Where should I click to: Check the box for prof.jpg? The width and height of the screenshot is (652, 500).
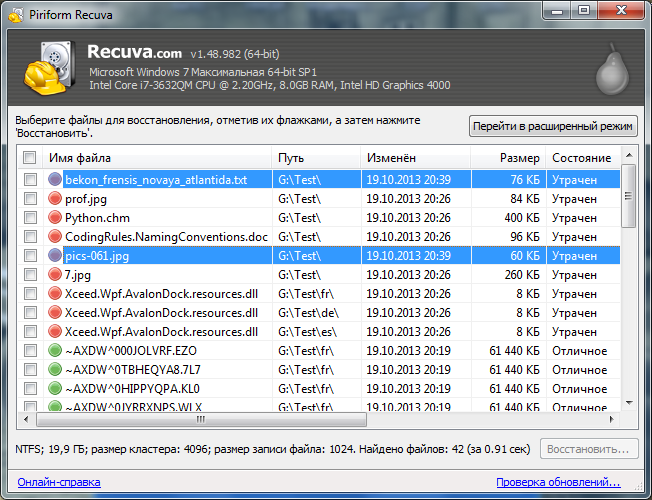(30, 198)
